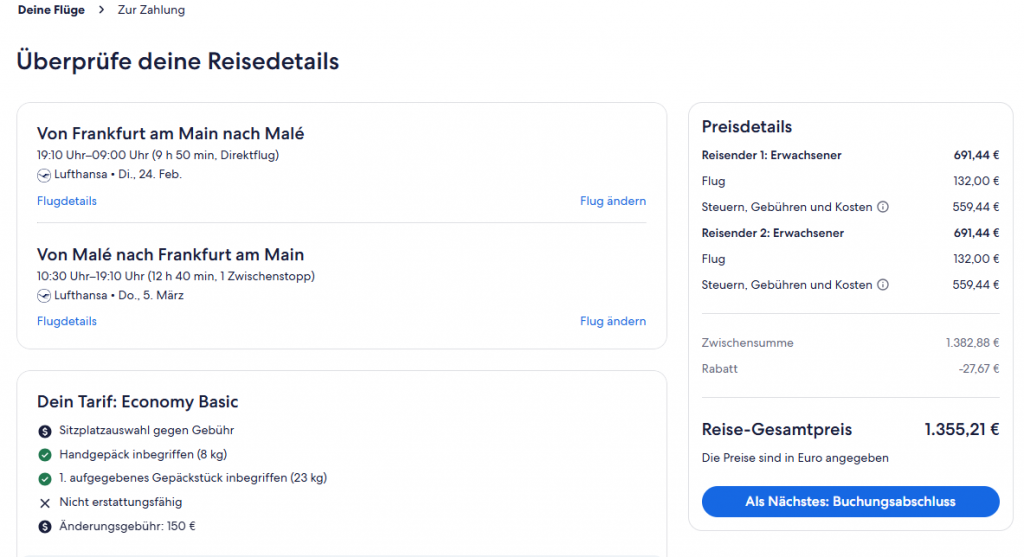This screenshot has width=1024, height=557.
Task: Click info icon beside first traveler's taxes
Action: (x=883, y=208)
